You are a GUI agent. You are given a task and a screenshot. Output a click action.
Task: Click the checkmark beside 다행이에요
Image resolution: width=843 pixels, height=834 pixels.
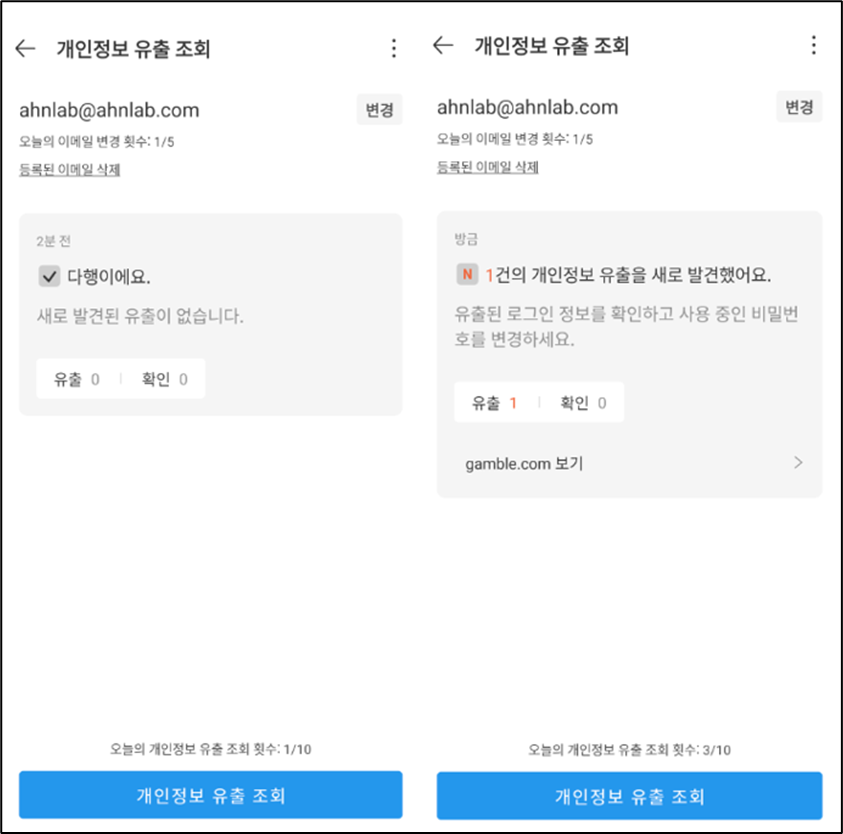(48, 277)
